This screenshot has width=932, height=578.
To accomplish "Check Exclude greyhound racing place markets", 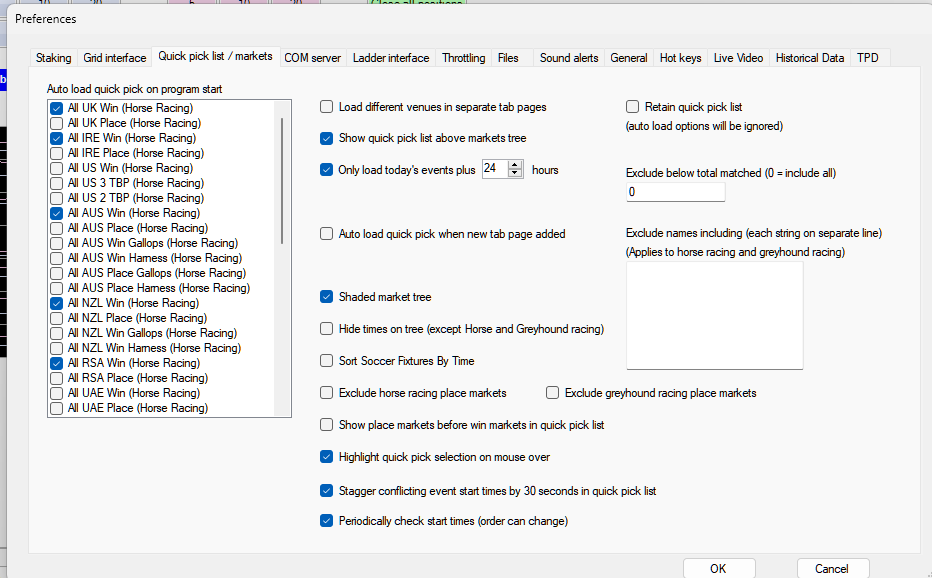I will [553, 393].
